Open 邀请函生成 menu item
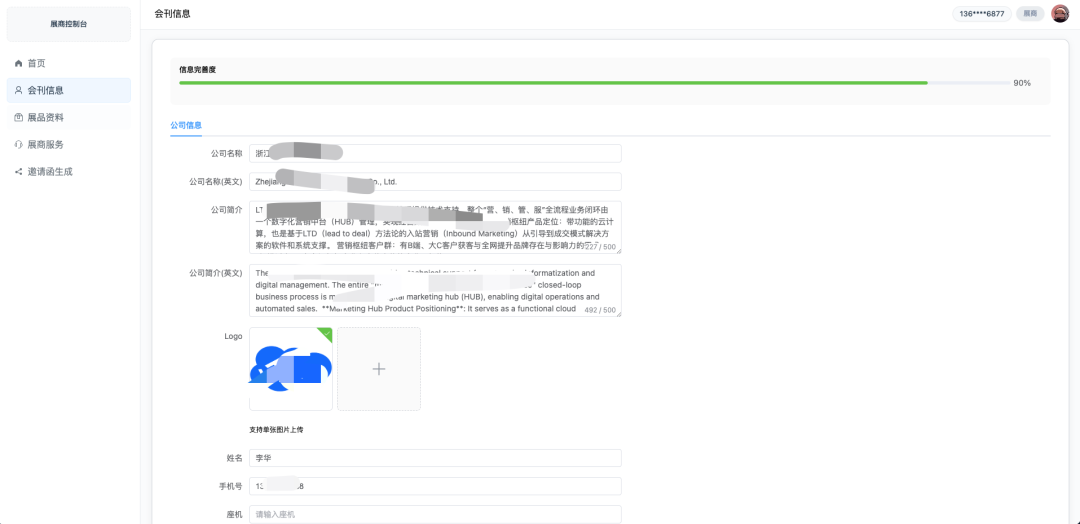 (x=69, y=171)
